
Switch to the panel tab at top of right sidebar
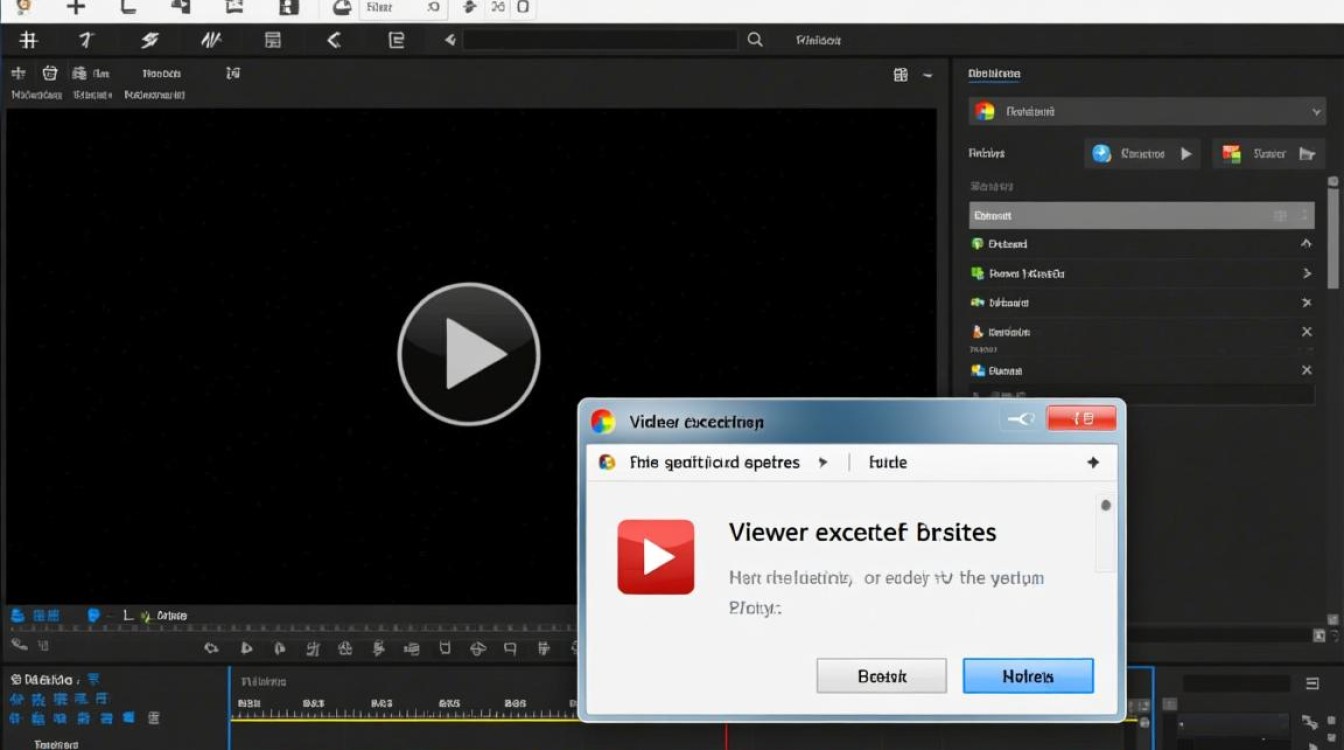point(994,73)
